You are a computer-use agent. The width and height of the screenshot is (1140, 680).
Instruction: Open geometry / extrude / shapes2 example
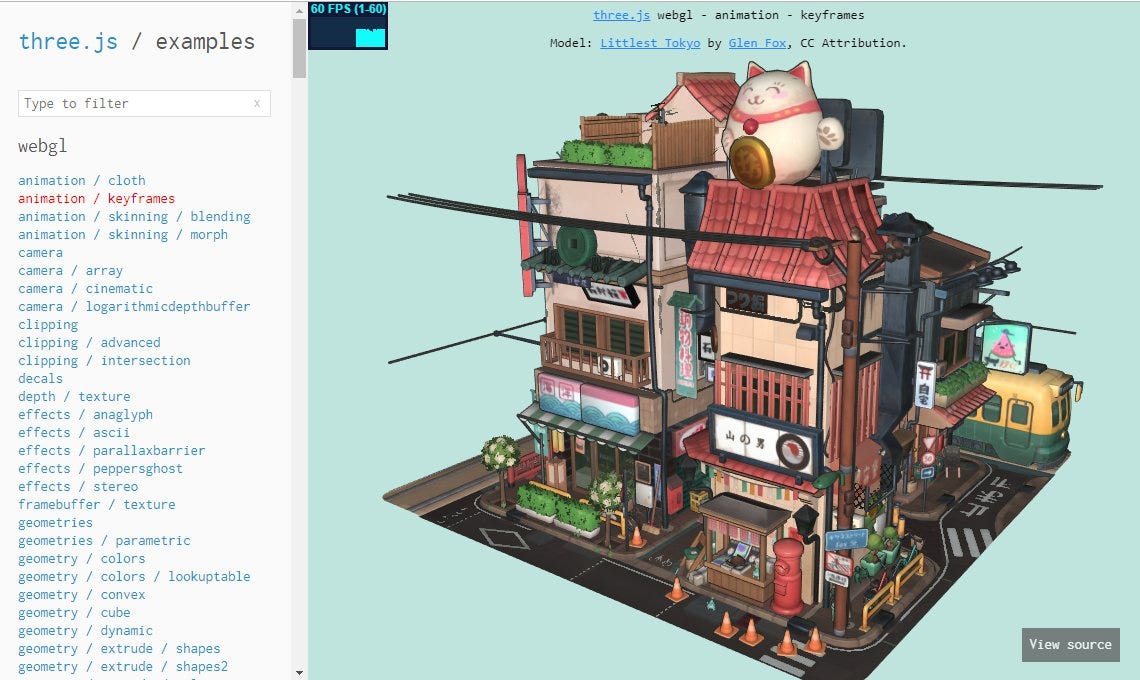coord(123,666)
